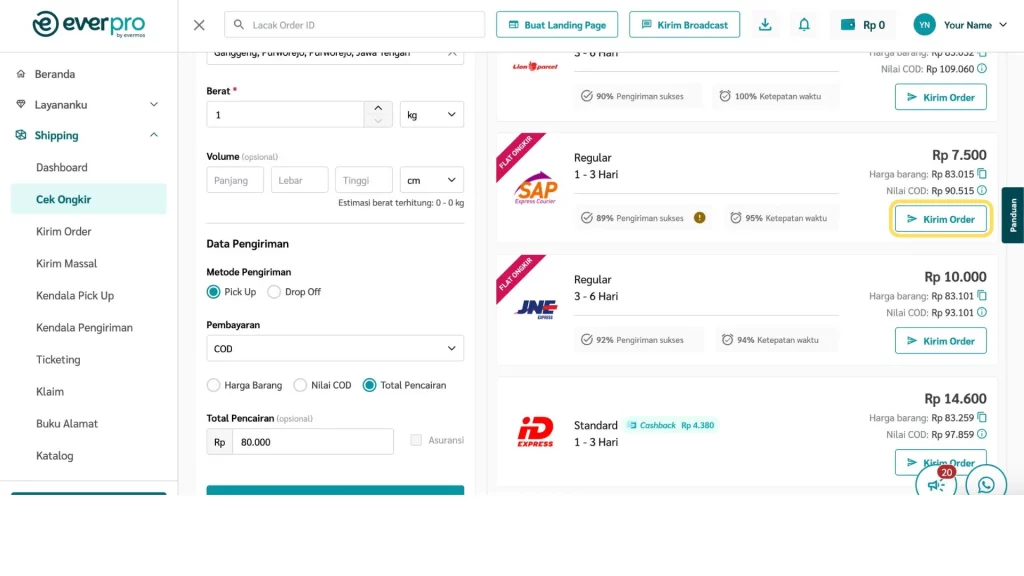Open the WhatsApp chat bubble

pos(986,485)
